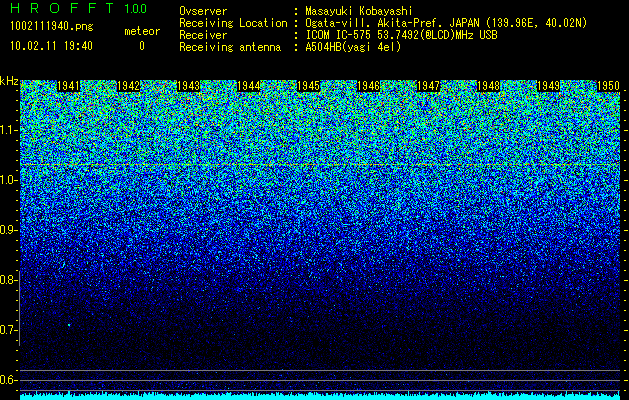This screenshot has height=400, width=629.
Task: Click the meteor count value 0
Action: (x=142, y=46)
